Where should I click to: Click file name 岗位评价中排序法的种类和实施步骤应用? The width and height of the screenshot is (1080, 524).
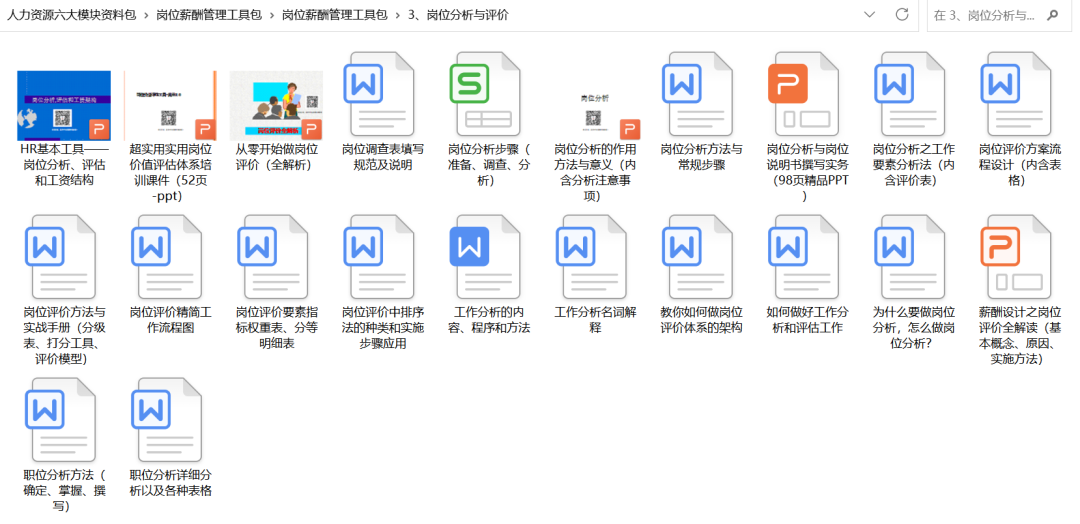(x=382, y=327)
